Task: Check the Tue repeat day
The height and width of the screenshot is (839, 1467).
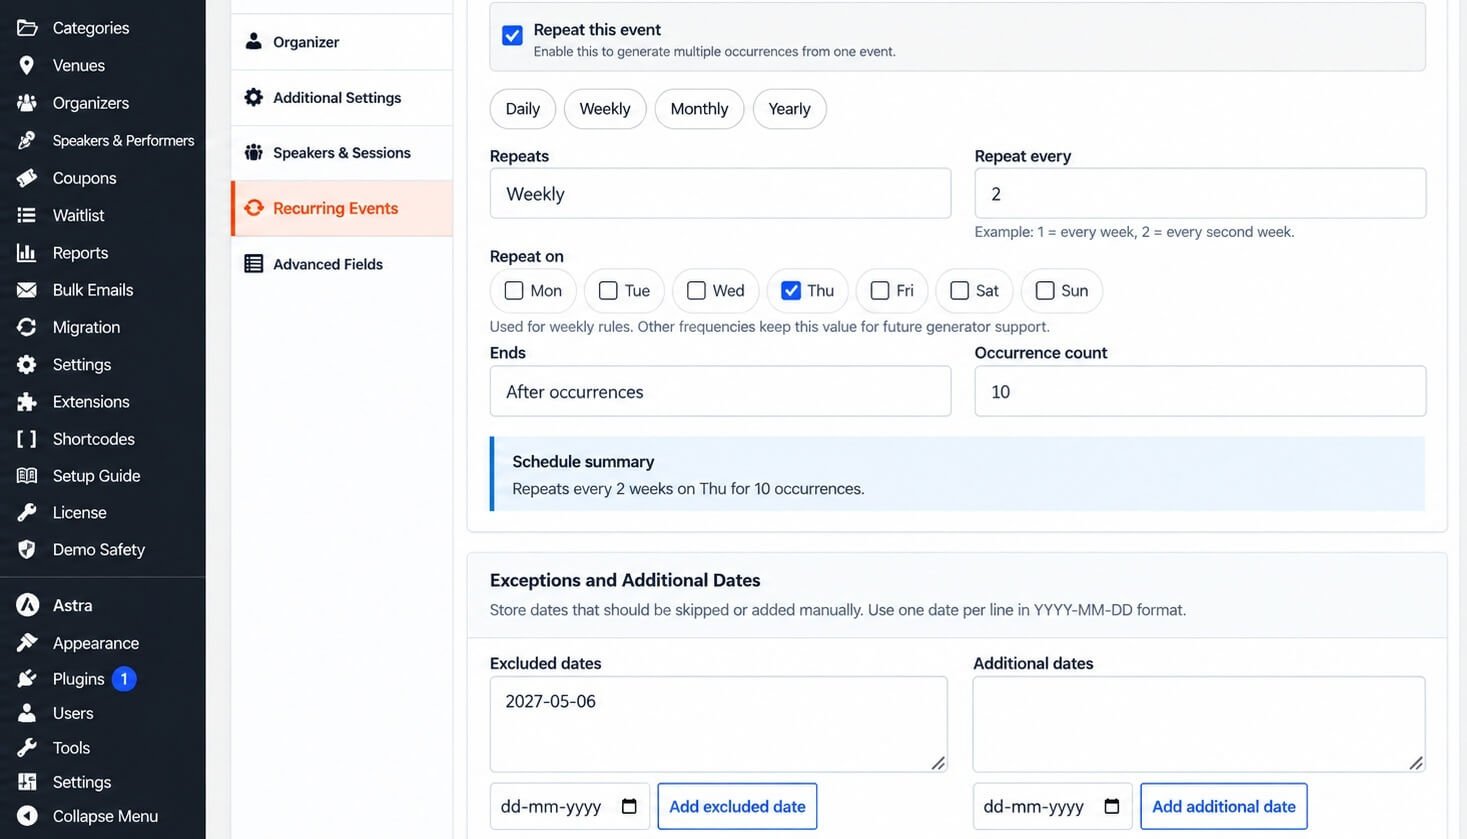Action: pyautogui.click(x=608, y=291)
